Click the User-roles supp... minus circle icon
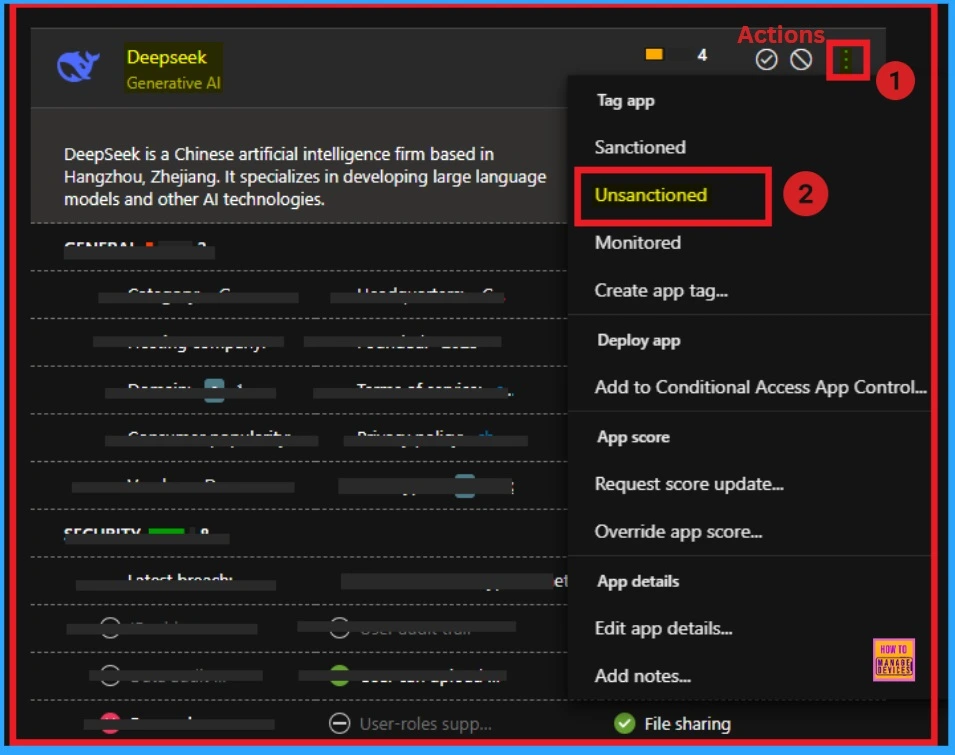Image resolution: width=955 pixels, height=755 pixels. pos(339,723)
